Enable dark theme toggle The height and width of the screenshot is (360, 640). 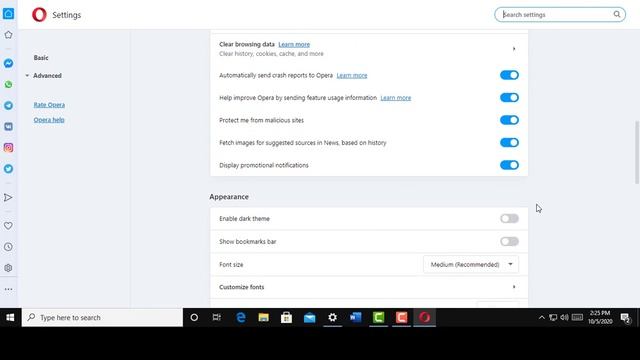click(509, 218)
